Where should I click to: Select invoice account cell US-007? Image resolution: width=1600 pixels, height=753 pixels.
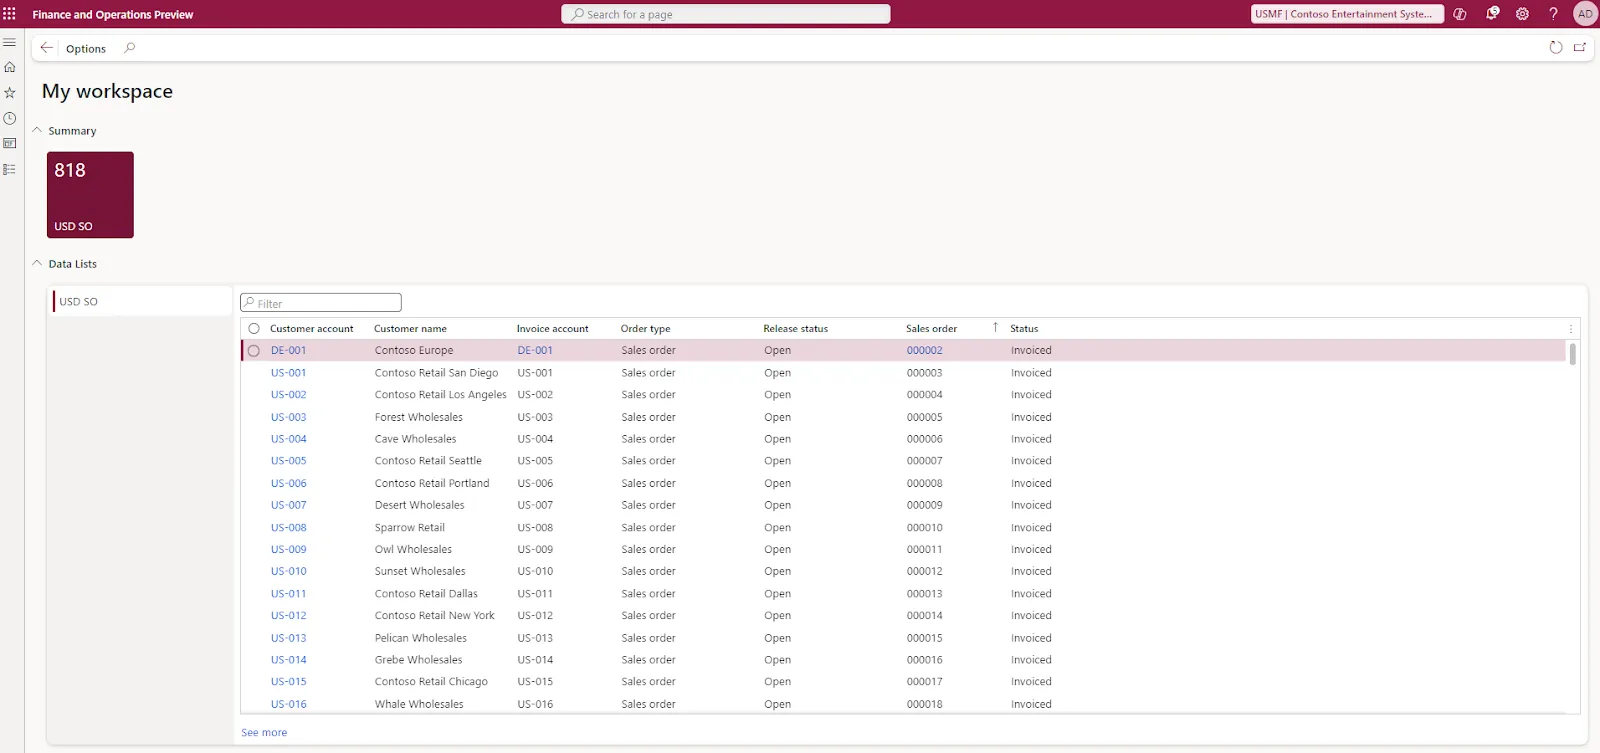(535, 505)
